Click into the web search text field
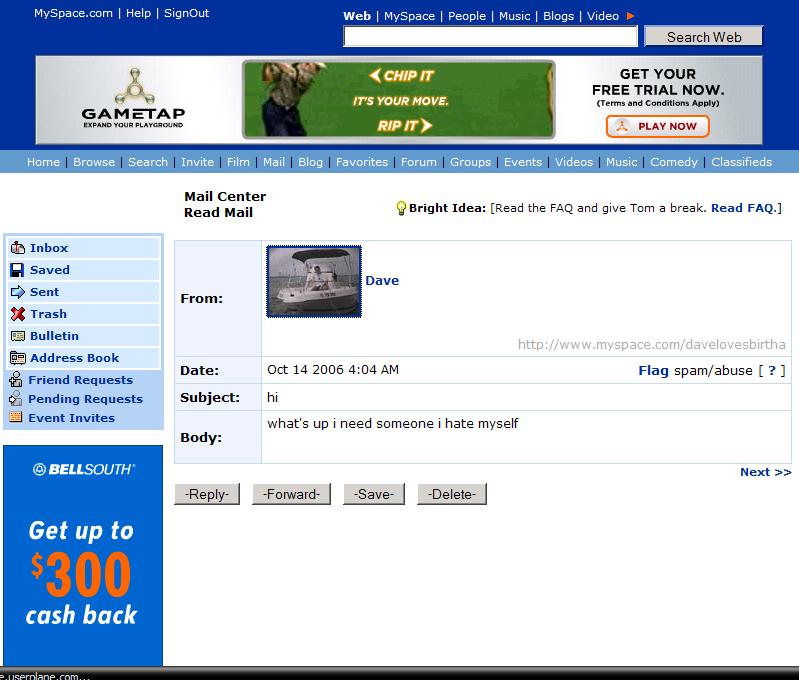 [x=490, y=37]
